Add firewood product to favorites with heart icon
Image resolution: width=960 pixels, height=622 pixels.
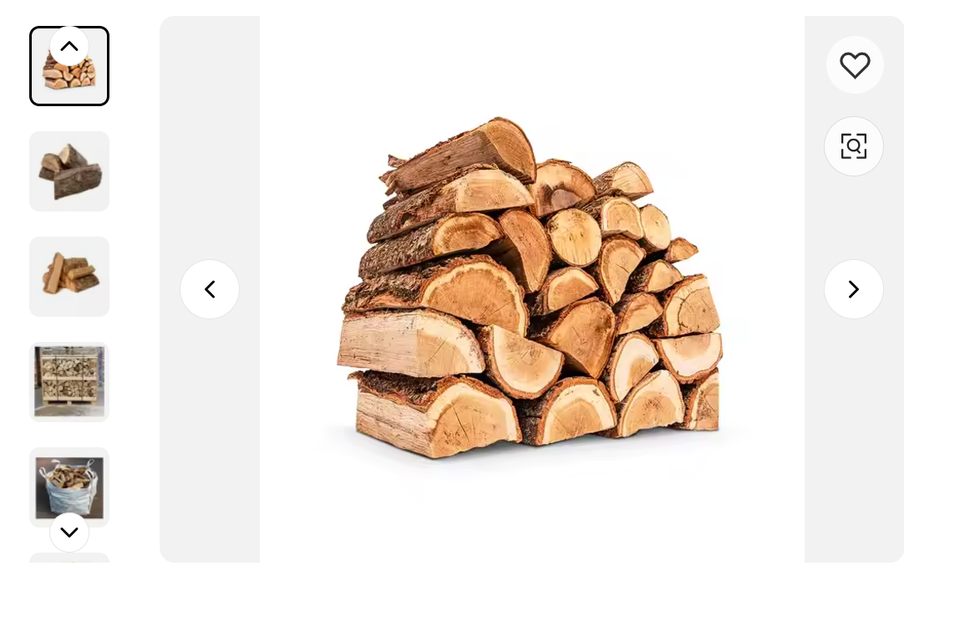click(x=854, y=65)
